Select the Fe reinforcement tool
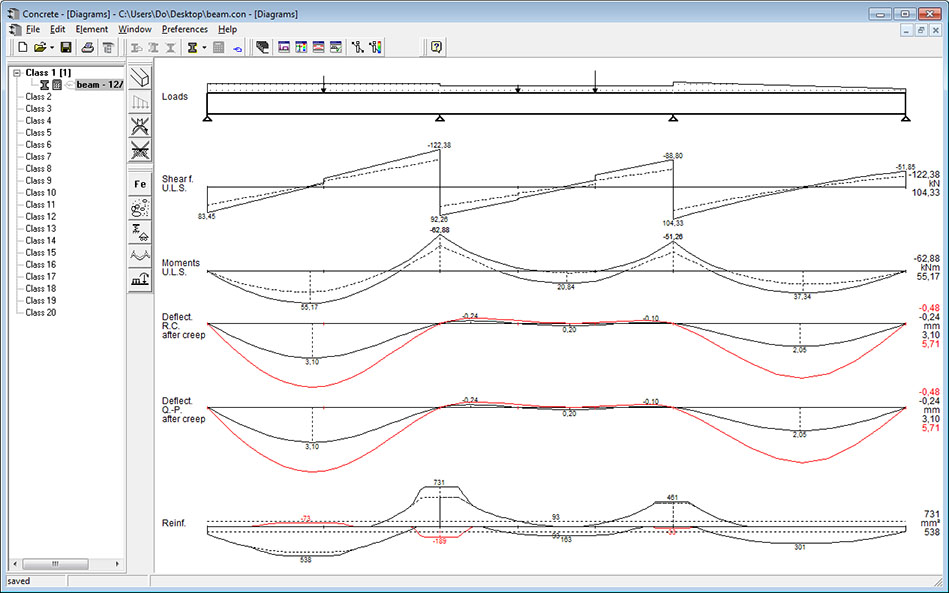This screenshot has height=593, width=949. (141, 183)
